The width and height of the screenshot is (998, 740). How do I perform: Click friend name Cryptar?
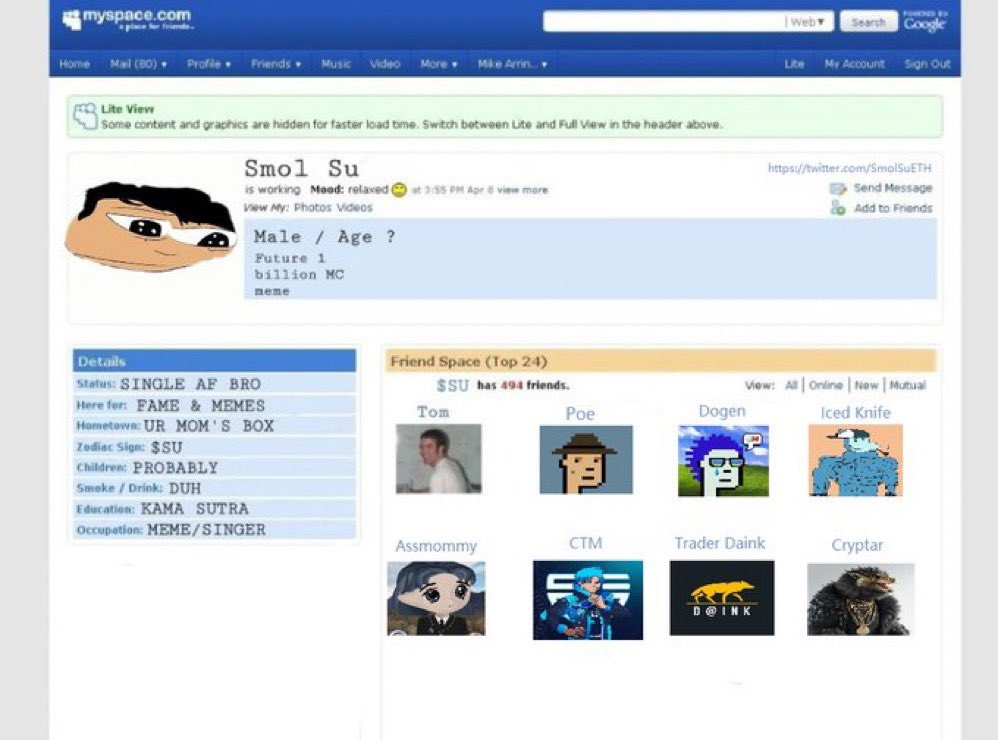click(x=857, y=545)
